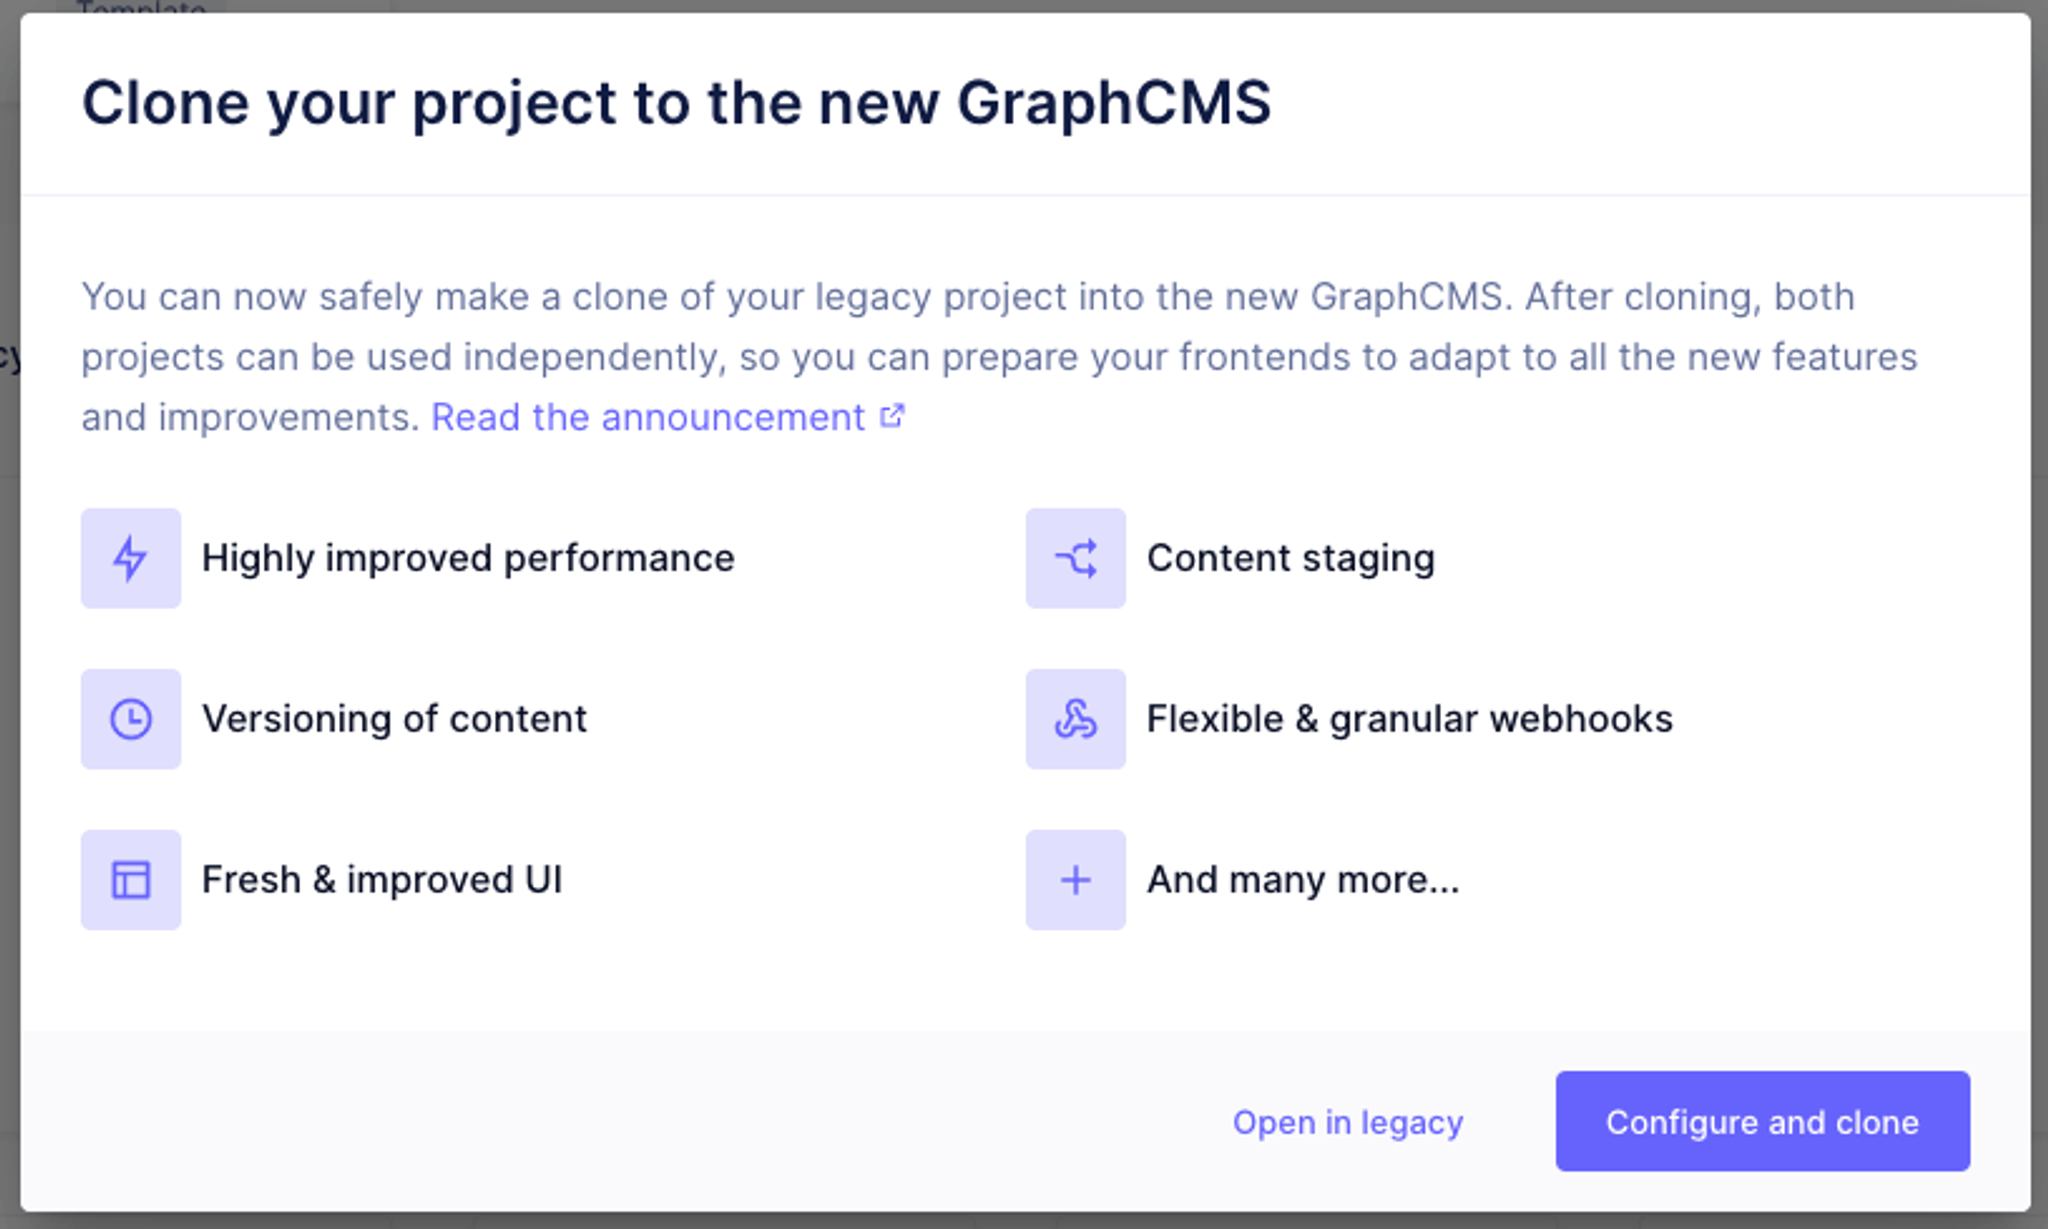Choose Open in legacy
2048x1229 pixels.
(x=1347, y=1122)
